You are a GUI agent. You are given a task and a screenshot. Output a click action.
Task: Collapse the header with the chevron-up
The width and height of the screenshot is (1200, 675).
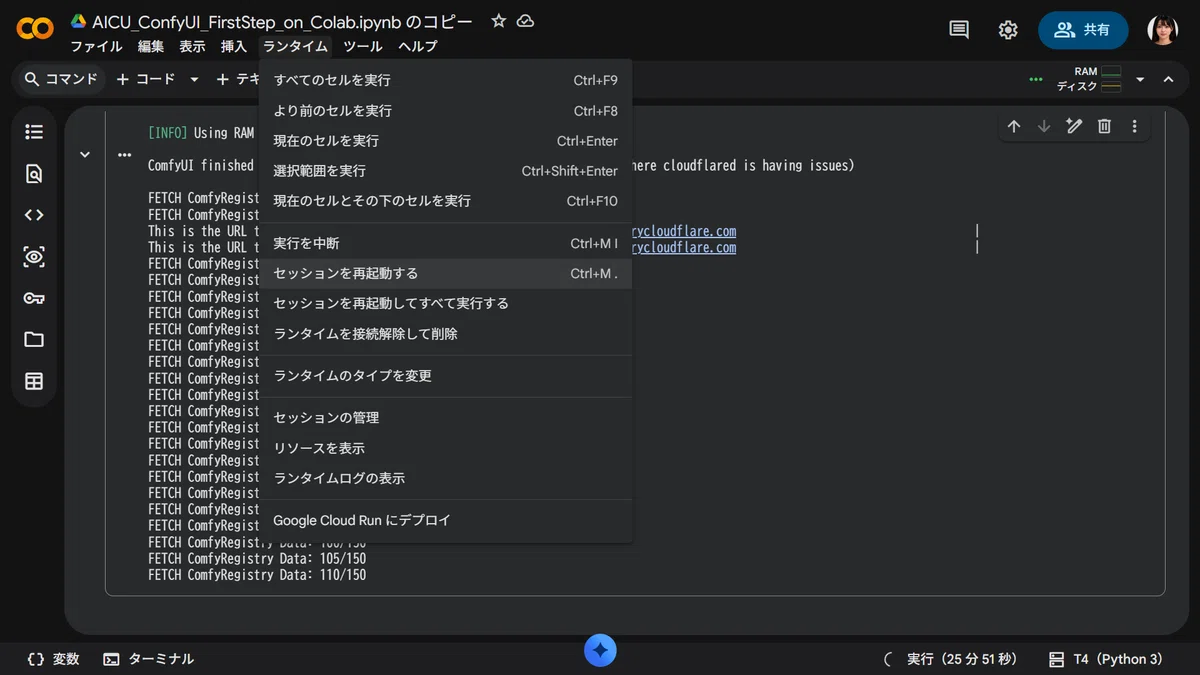1168,79
